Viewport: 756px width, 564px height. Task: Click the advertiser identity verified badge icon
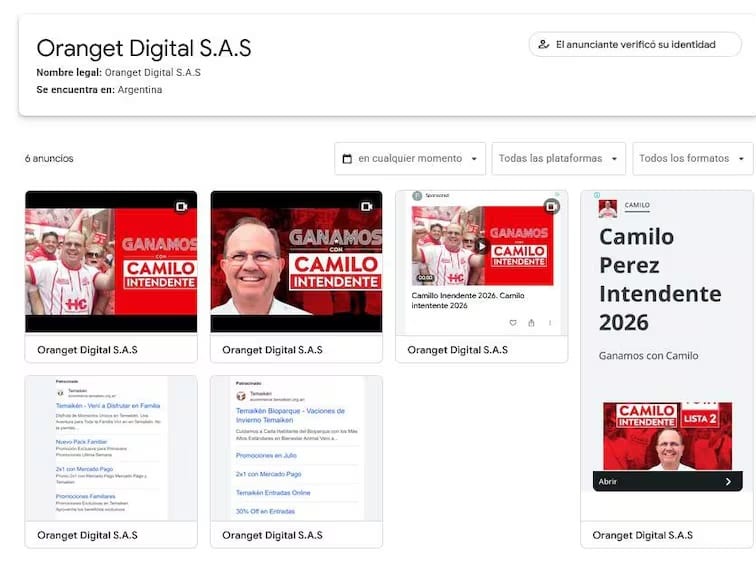pyautogui.click(x=543, y=44)
